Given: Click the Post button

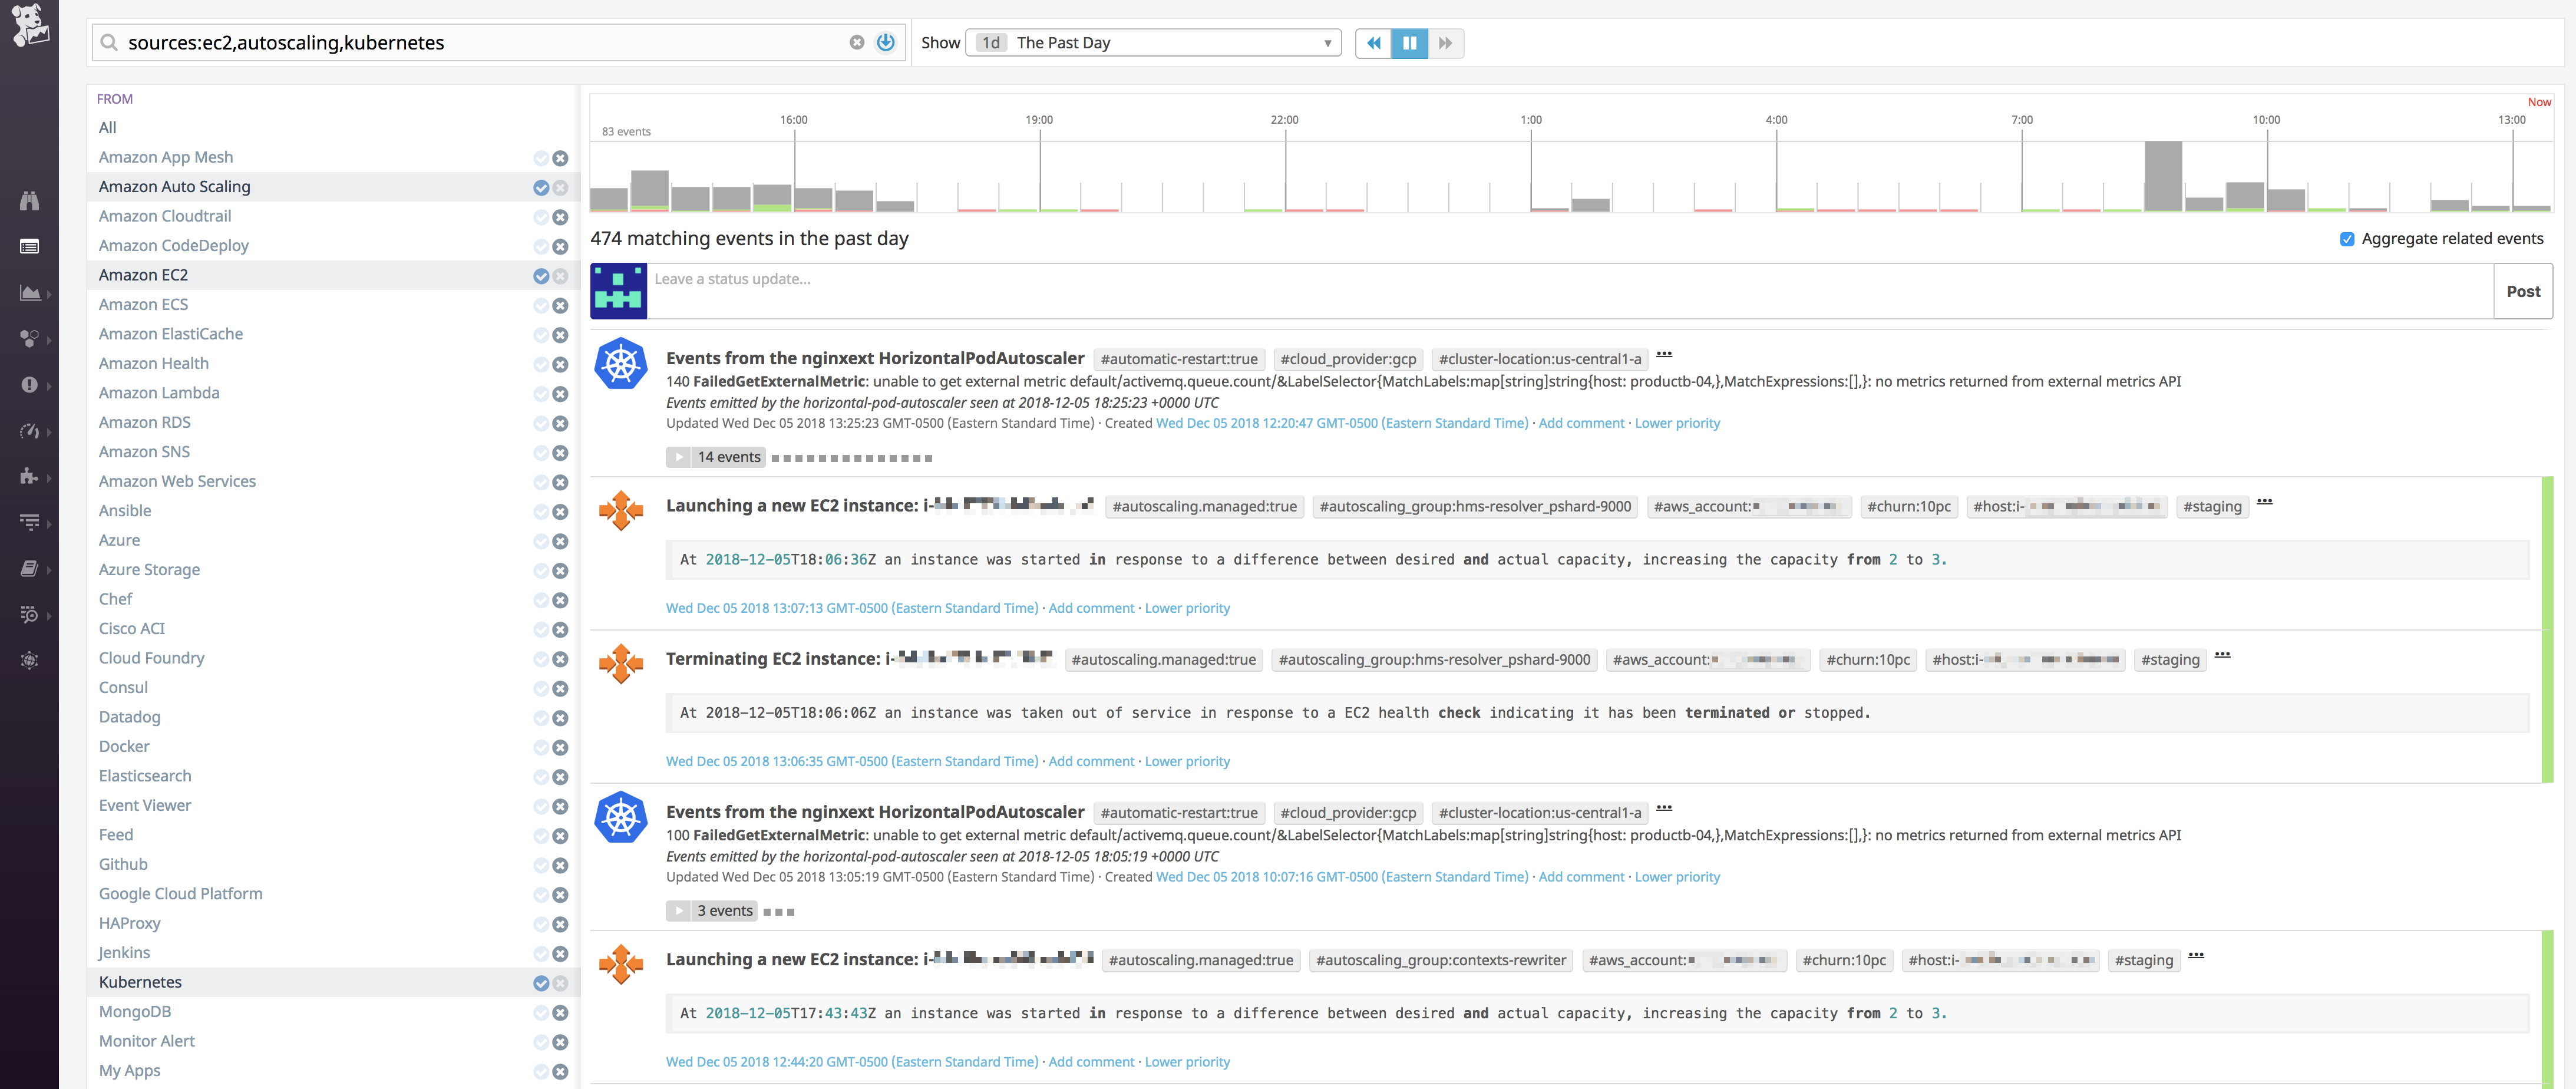Looking at the screenshot, I should tap(2523, 291).
